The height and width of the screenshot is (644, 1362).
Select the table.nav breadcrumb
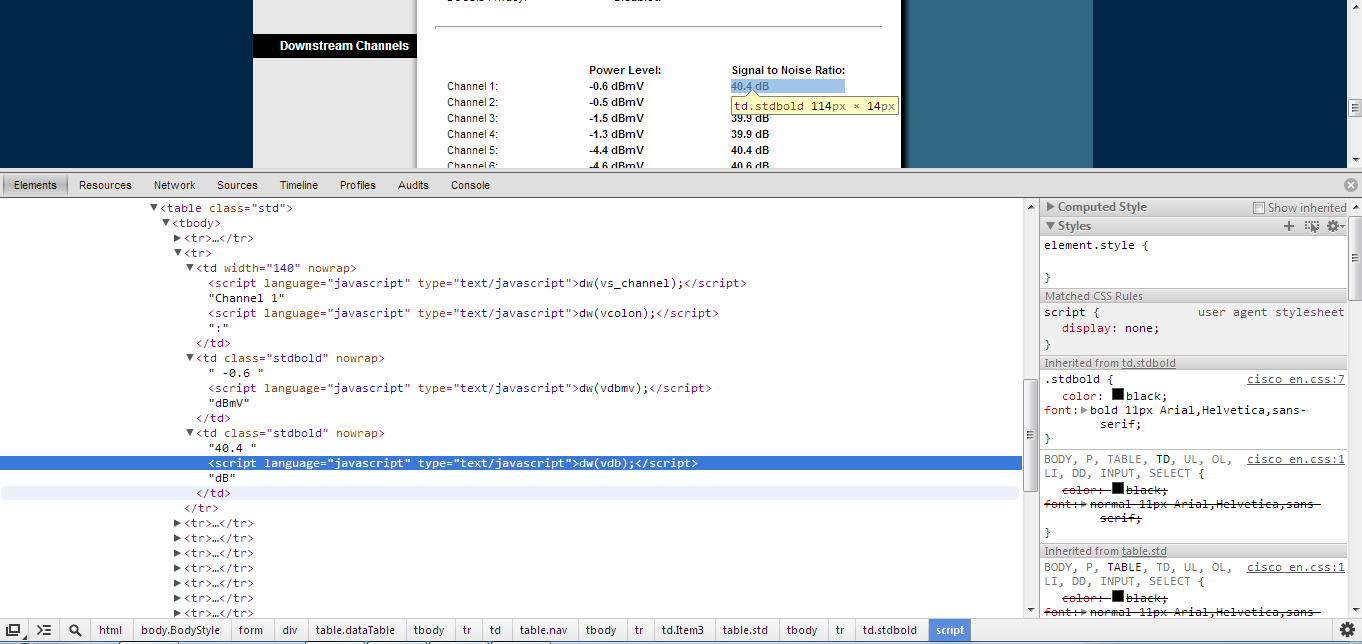click(x=544, y=630)
